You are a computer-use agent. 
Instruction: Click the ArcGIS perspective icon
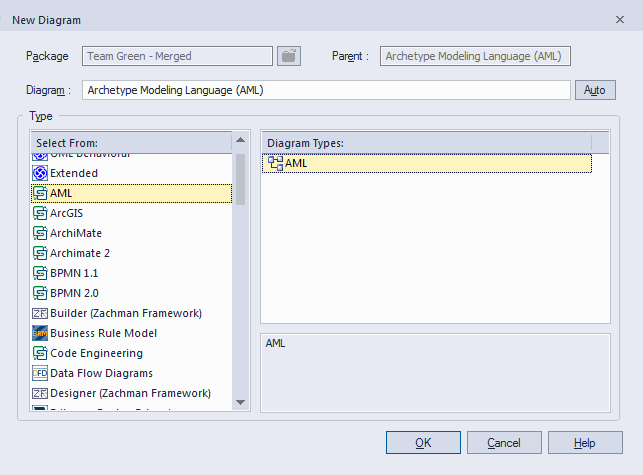tap(40, 213)
